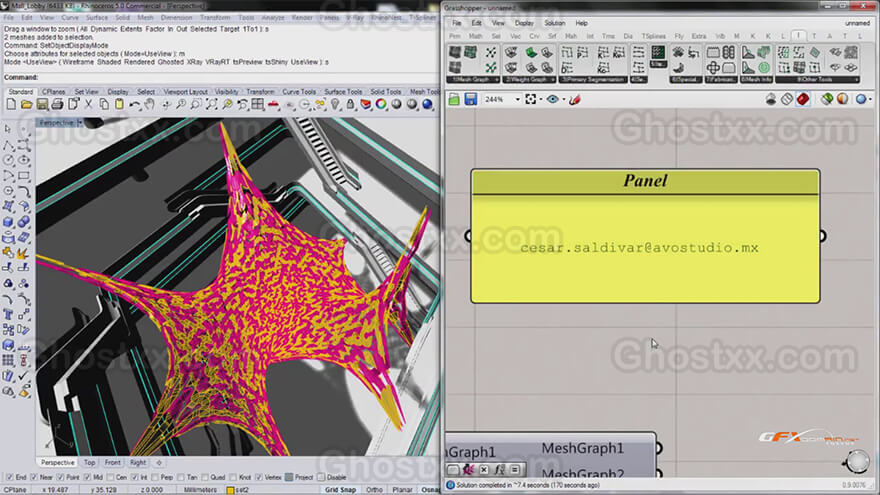Viewport: 880px width, 495px height.
Task: Open the set2 layer dropdown in status bar
Action: point(239,490)
